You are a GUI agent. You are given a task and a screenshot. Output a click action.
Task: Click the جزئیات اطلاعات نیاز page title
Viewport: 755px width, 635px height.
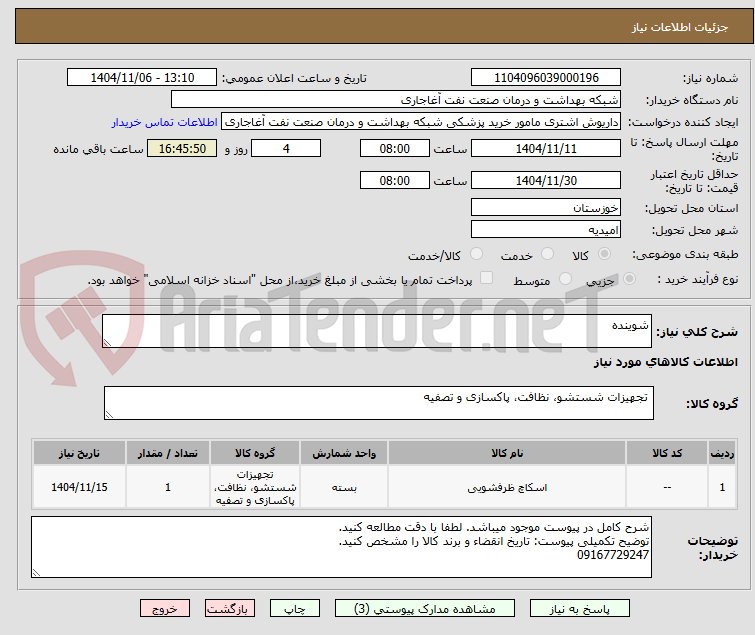coord(680,27)
